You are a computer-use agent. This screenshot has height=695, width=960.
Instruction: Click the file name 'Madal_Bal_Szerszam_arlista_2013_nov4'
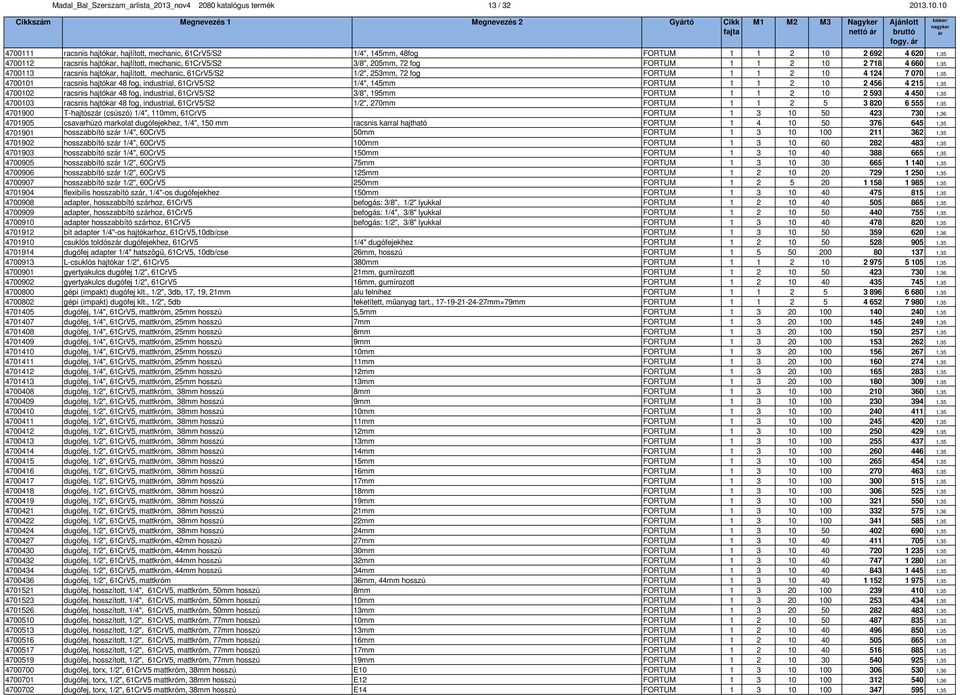122,6
